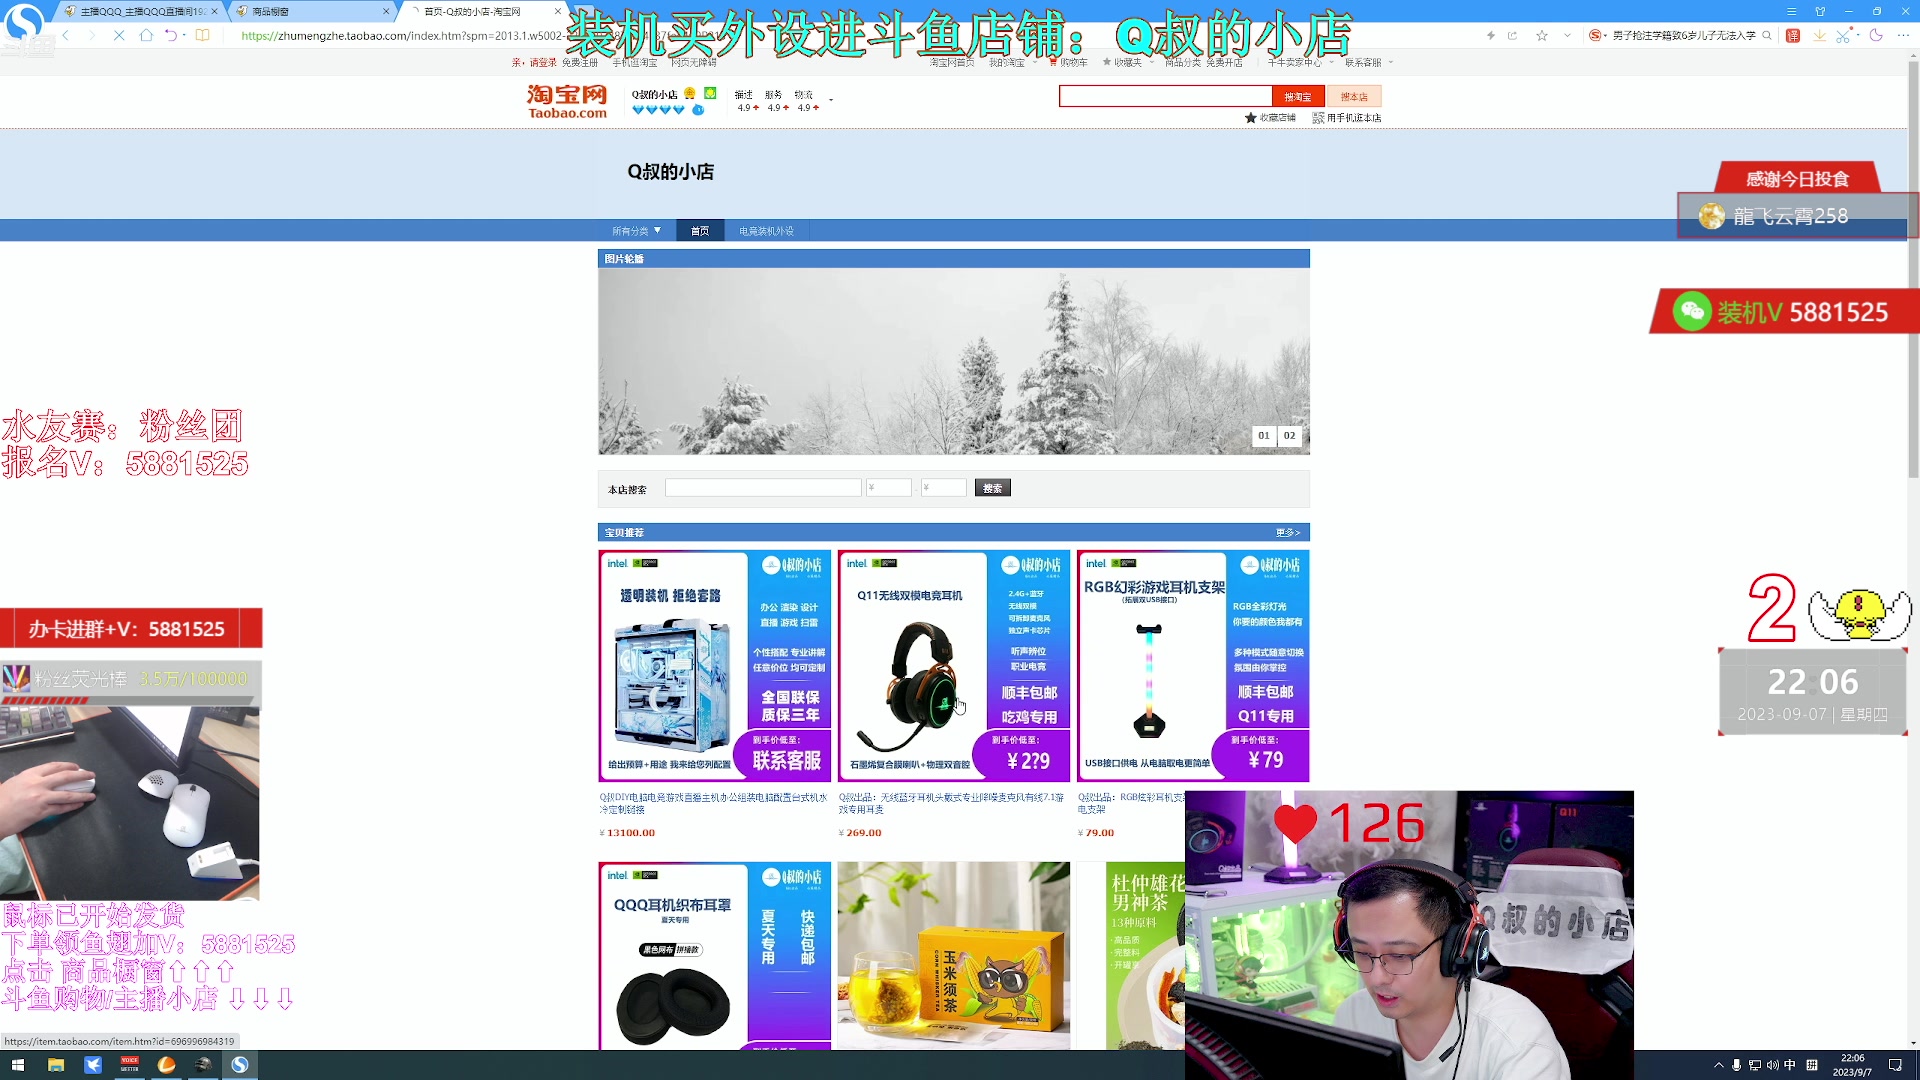1920x1080 pixels.
Task: Go back with the browser back arrow
Action: 66,35
